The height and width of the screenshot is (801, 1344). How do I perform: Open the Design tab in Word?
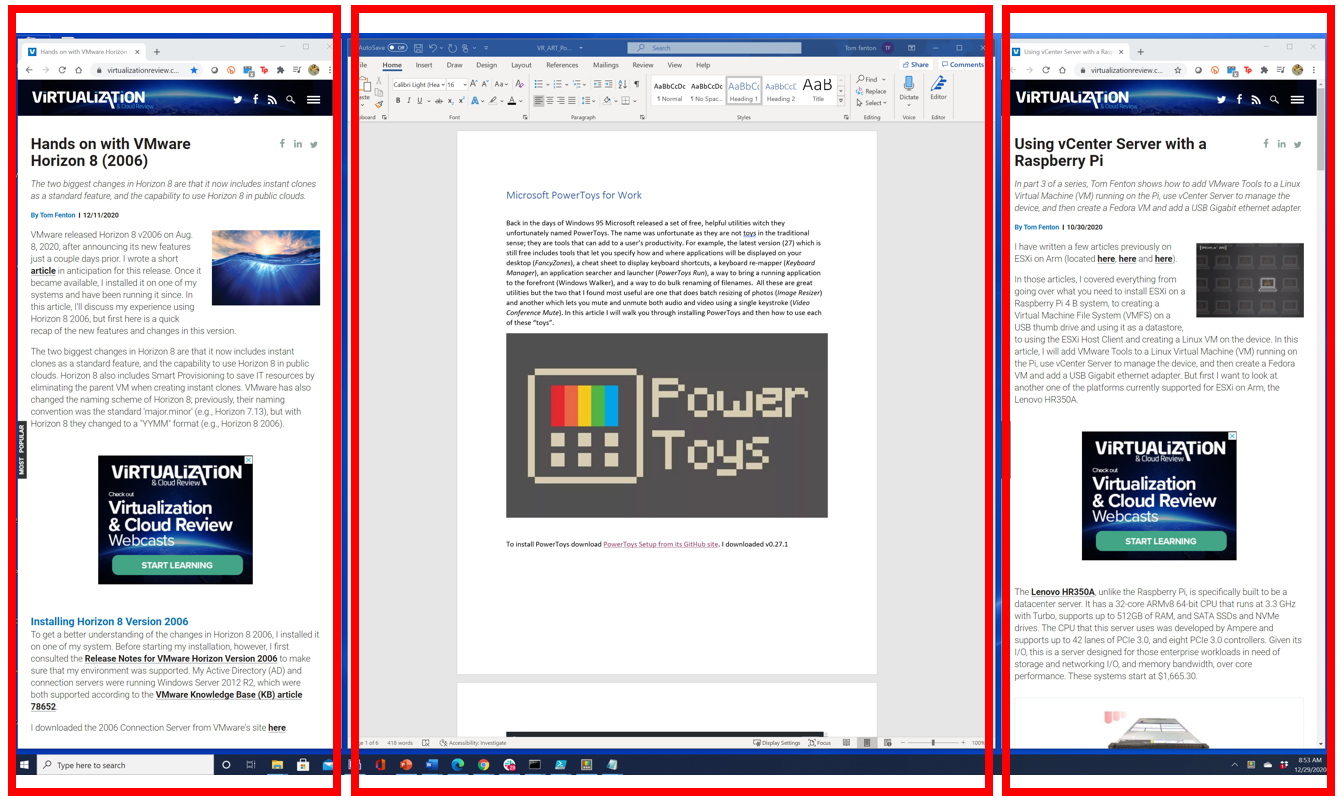point(487,65)
